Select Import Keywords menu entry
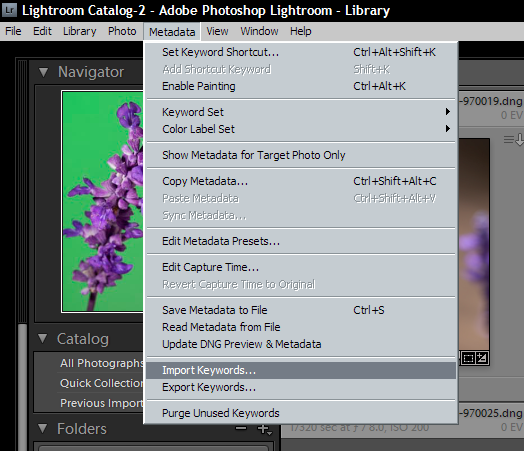This screenshot has width=524, height=451. point(301,370)
